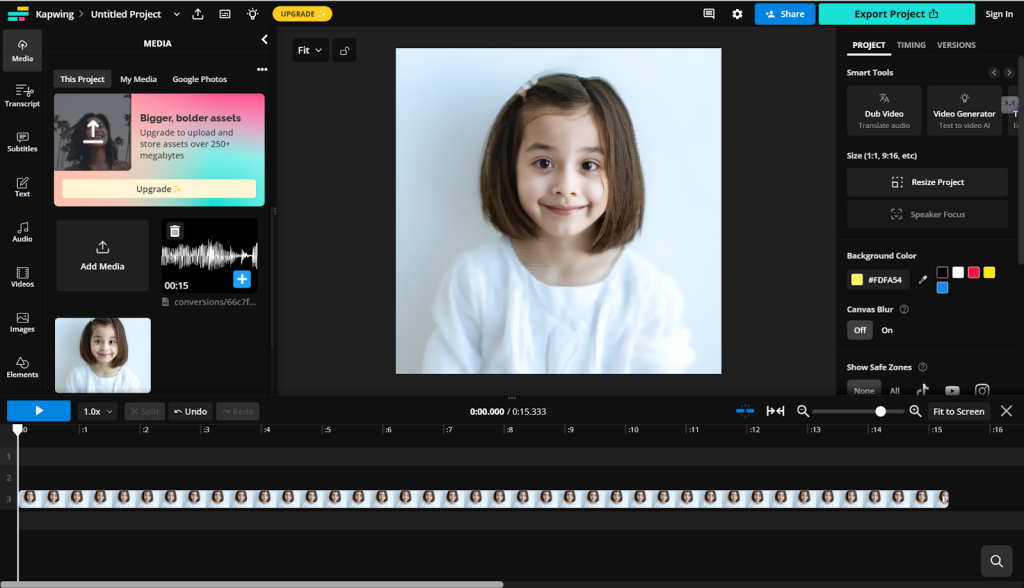Image resolution: width=1024 pixels, height=588 pixels.
Task: Click the upload icon beside project title
Action: pyautogui.click(x=198, y=14)
